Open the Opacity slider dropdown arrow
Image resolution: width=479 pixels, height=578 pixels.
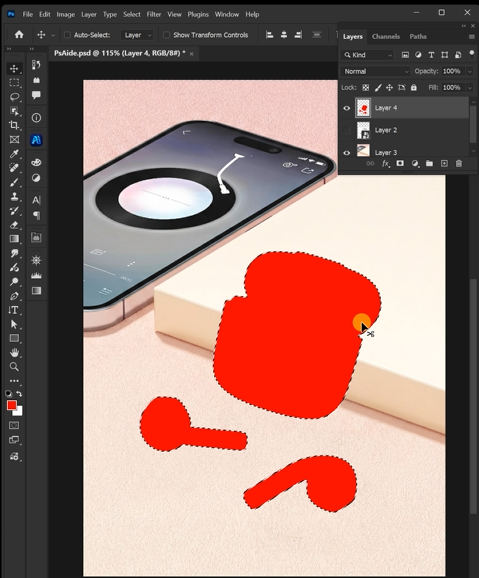(x=470, y=71)
